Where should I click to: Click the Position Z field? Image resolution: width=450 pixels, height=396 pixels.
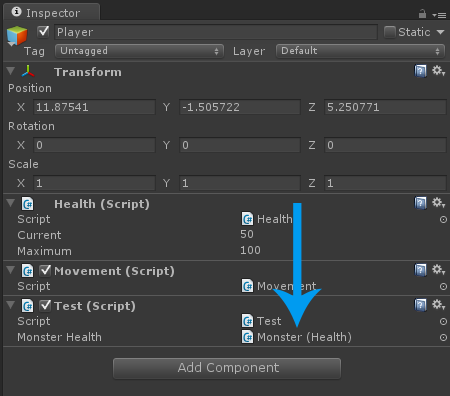click(x=385, y=107)
